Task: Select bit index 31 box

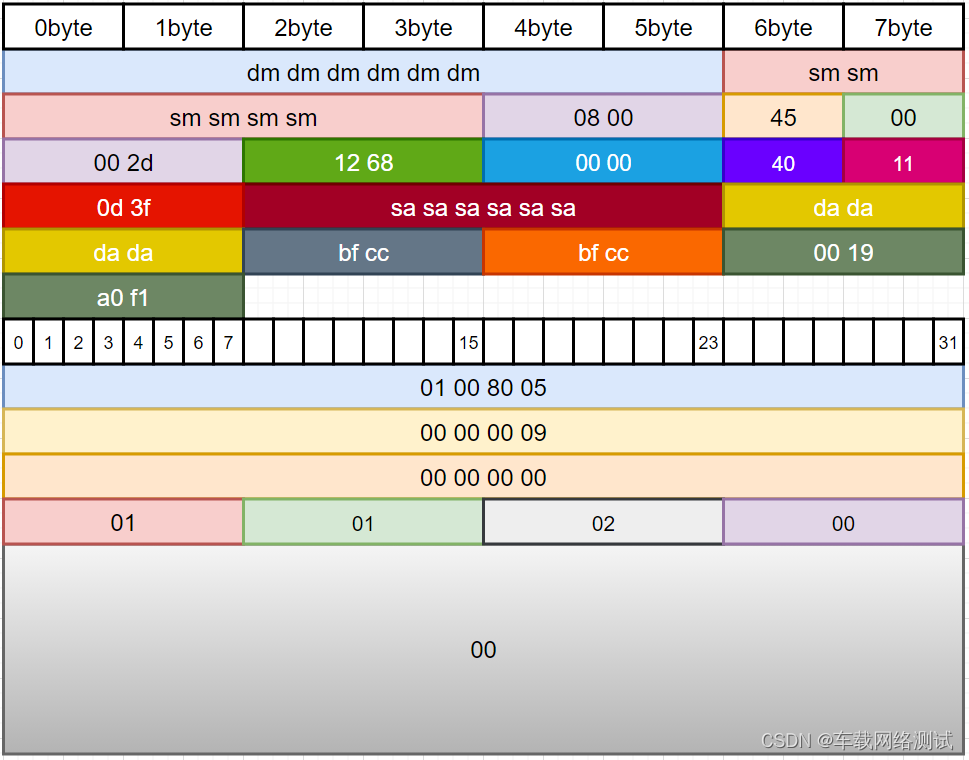Action: (948, 342)
